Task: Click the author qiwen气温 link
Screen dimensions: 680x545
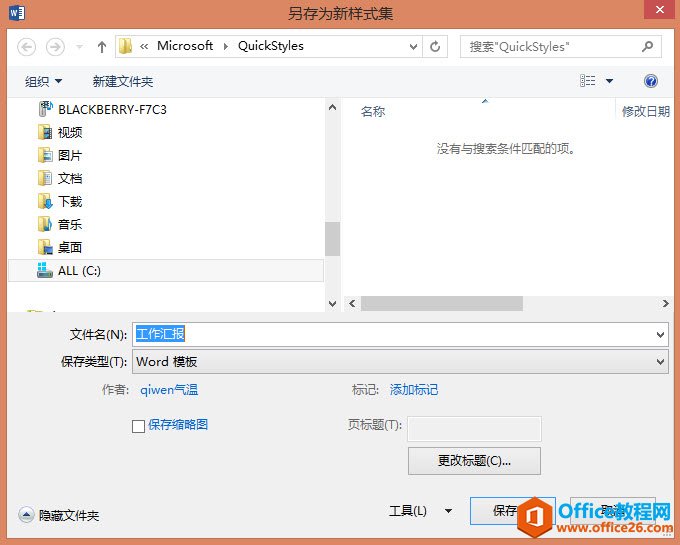Action: pyautogui.click(x=169, y=390)
